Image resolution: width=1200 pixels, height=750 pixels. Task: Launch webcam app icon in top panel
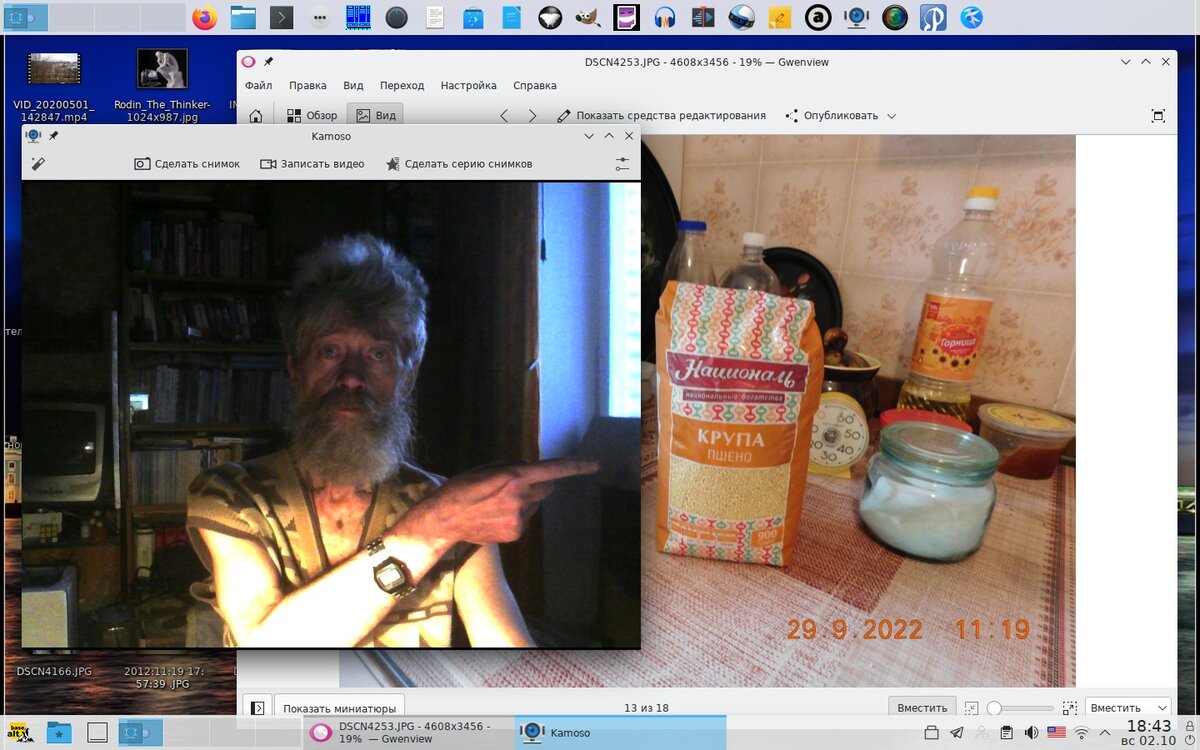[x=856, y=17]
